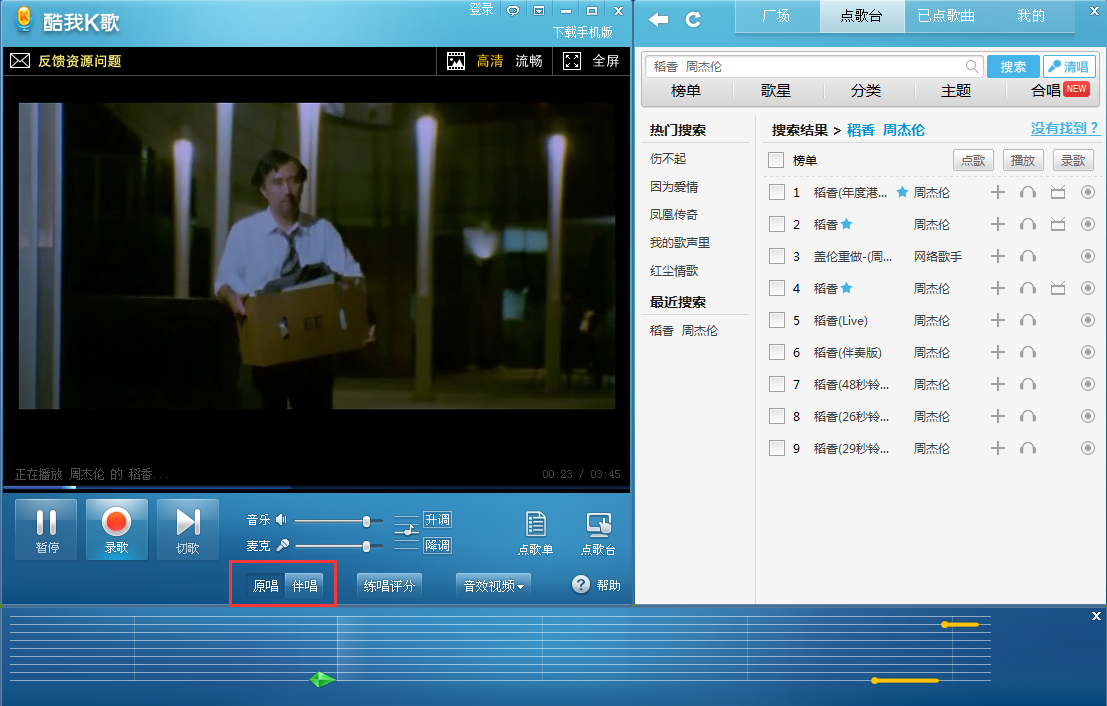Click 没有找到? link
The image size is (1107, 706).
(1065, 128)
